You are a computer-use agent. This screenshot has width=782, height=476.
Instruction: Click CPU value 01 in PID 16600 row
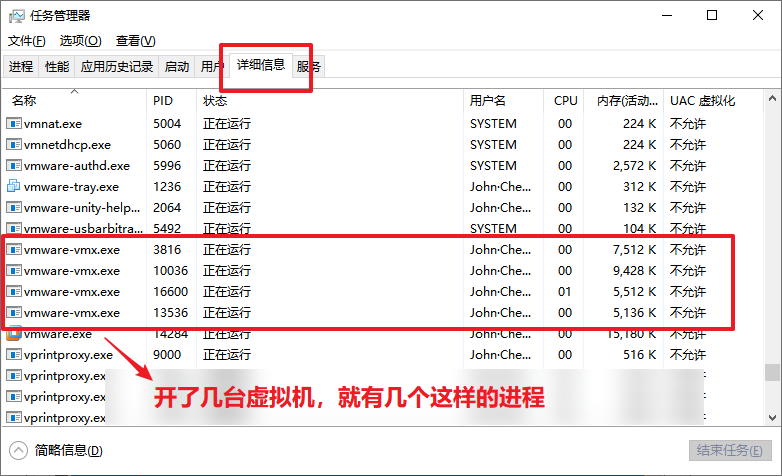(x=565, y=291)
